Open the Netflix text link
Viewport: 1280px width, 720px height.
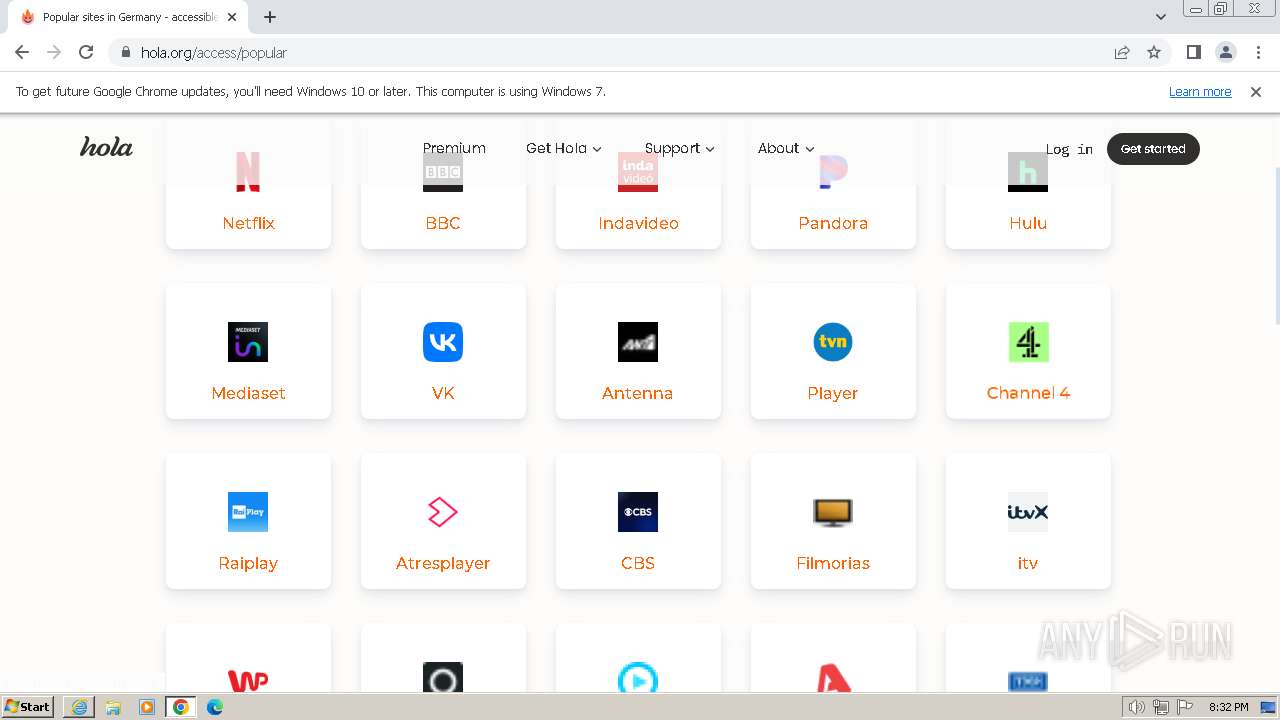pos(248,223)
